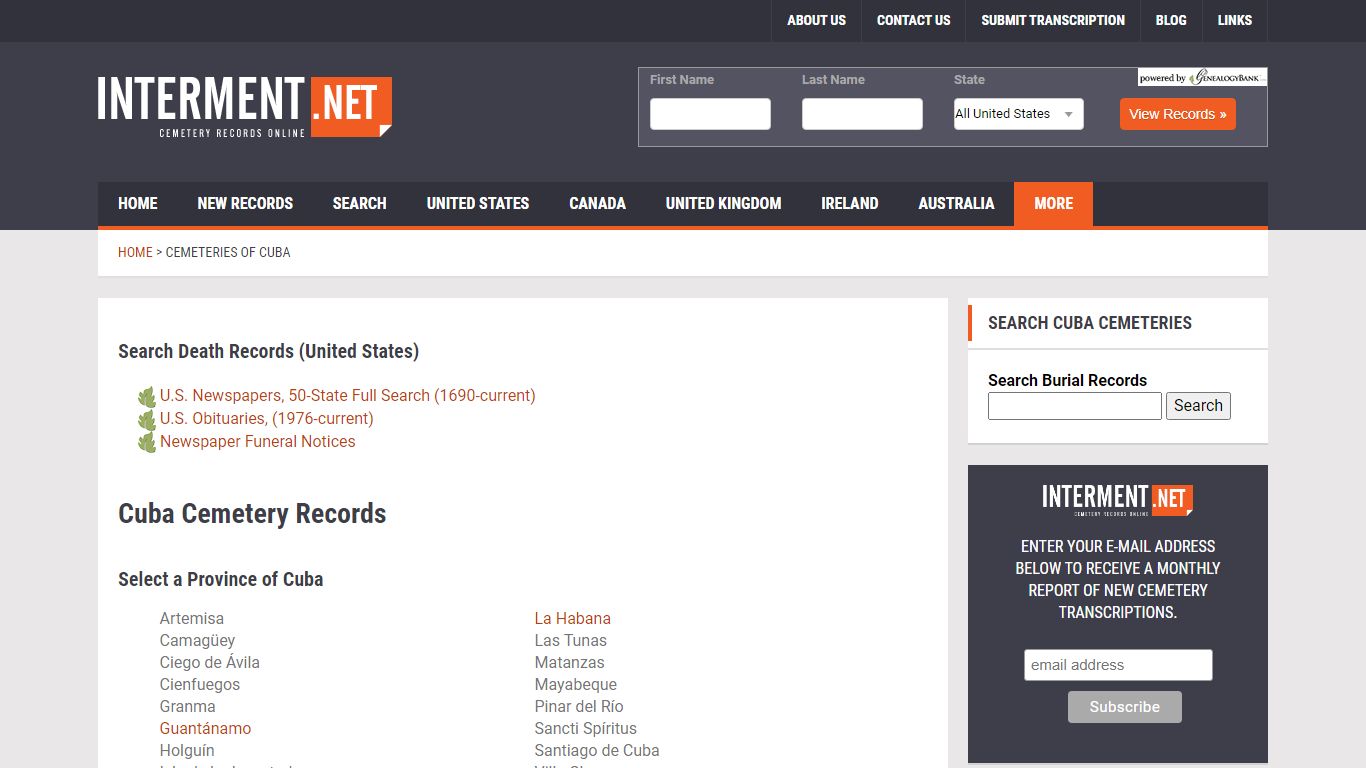The height and width of the screenshot is (768, 1366).
Task: Focus the email address field
Action: tap(1118, 665)
